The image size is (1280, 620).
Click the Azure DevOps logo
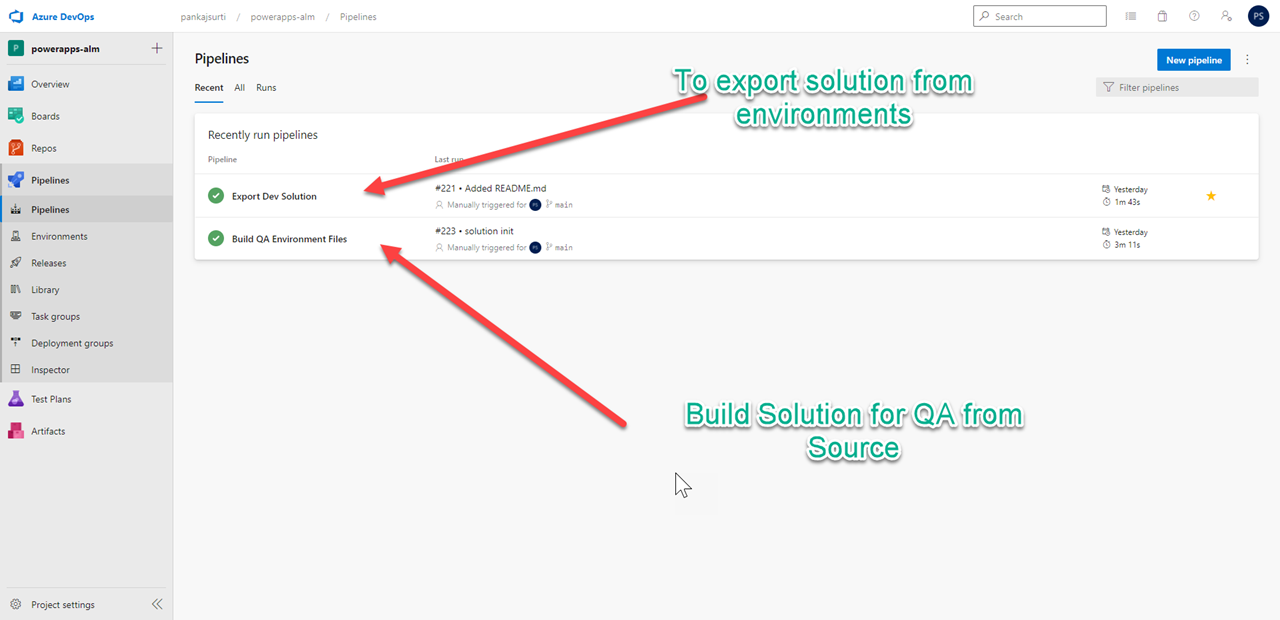point(16,17)
